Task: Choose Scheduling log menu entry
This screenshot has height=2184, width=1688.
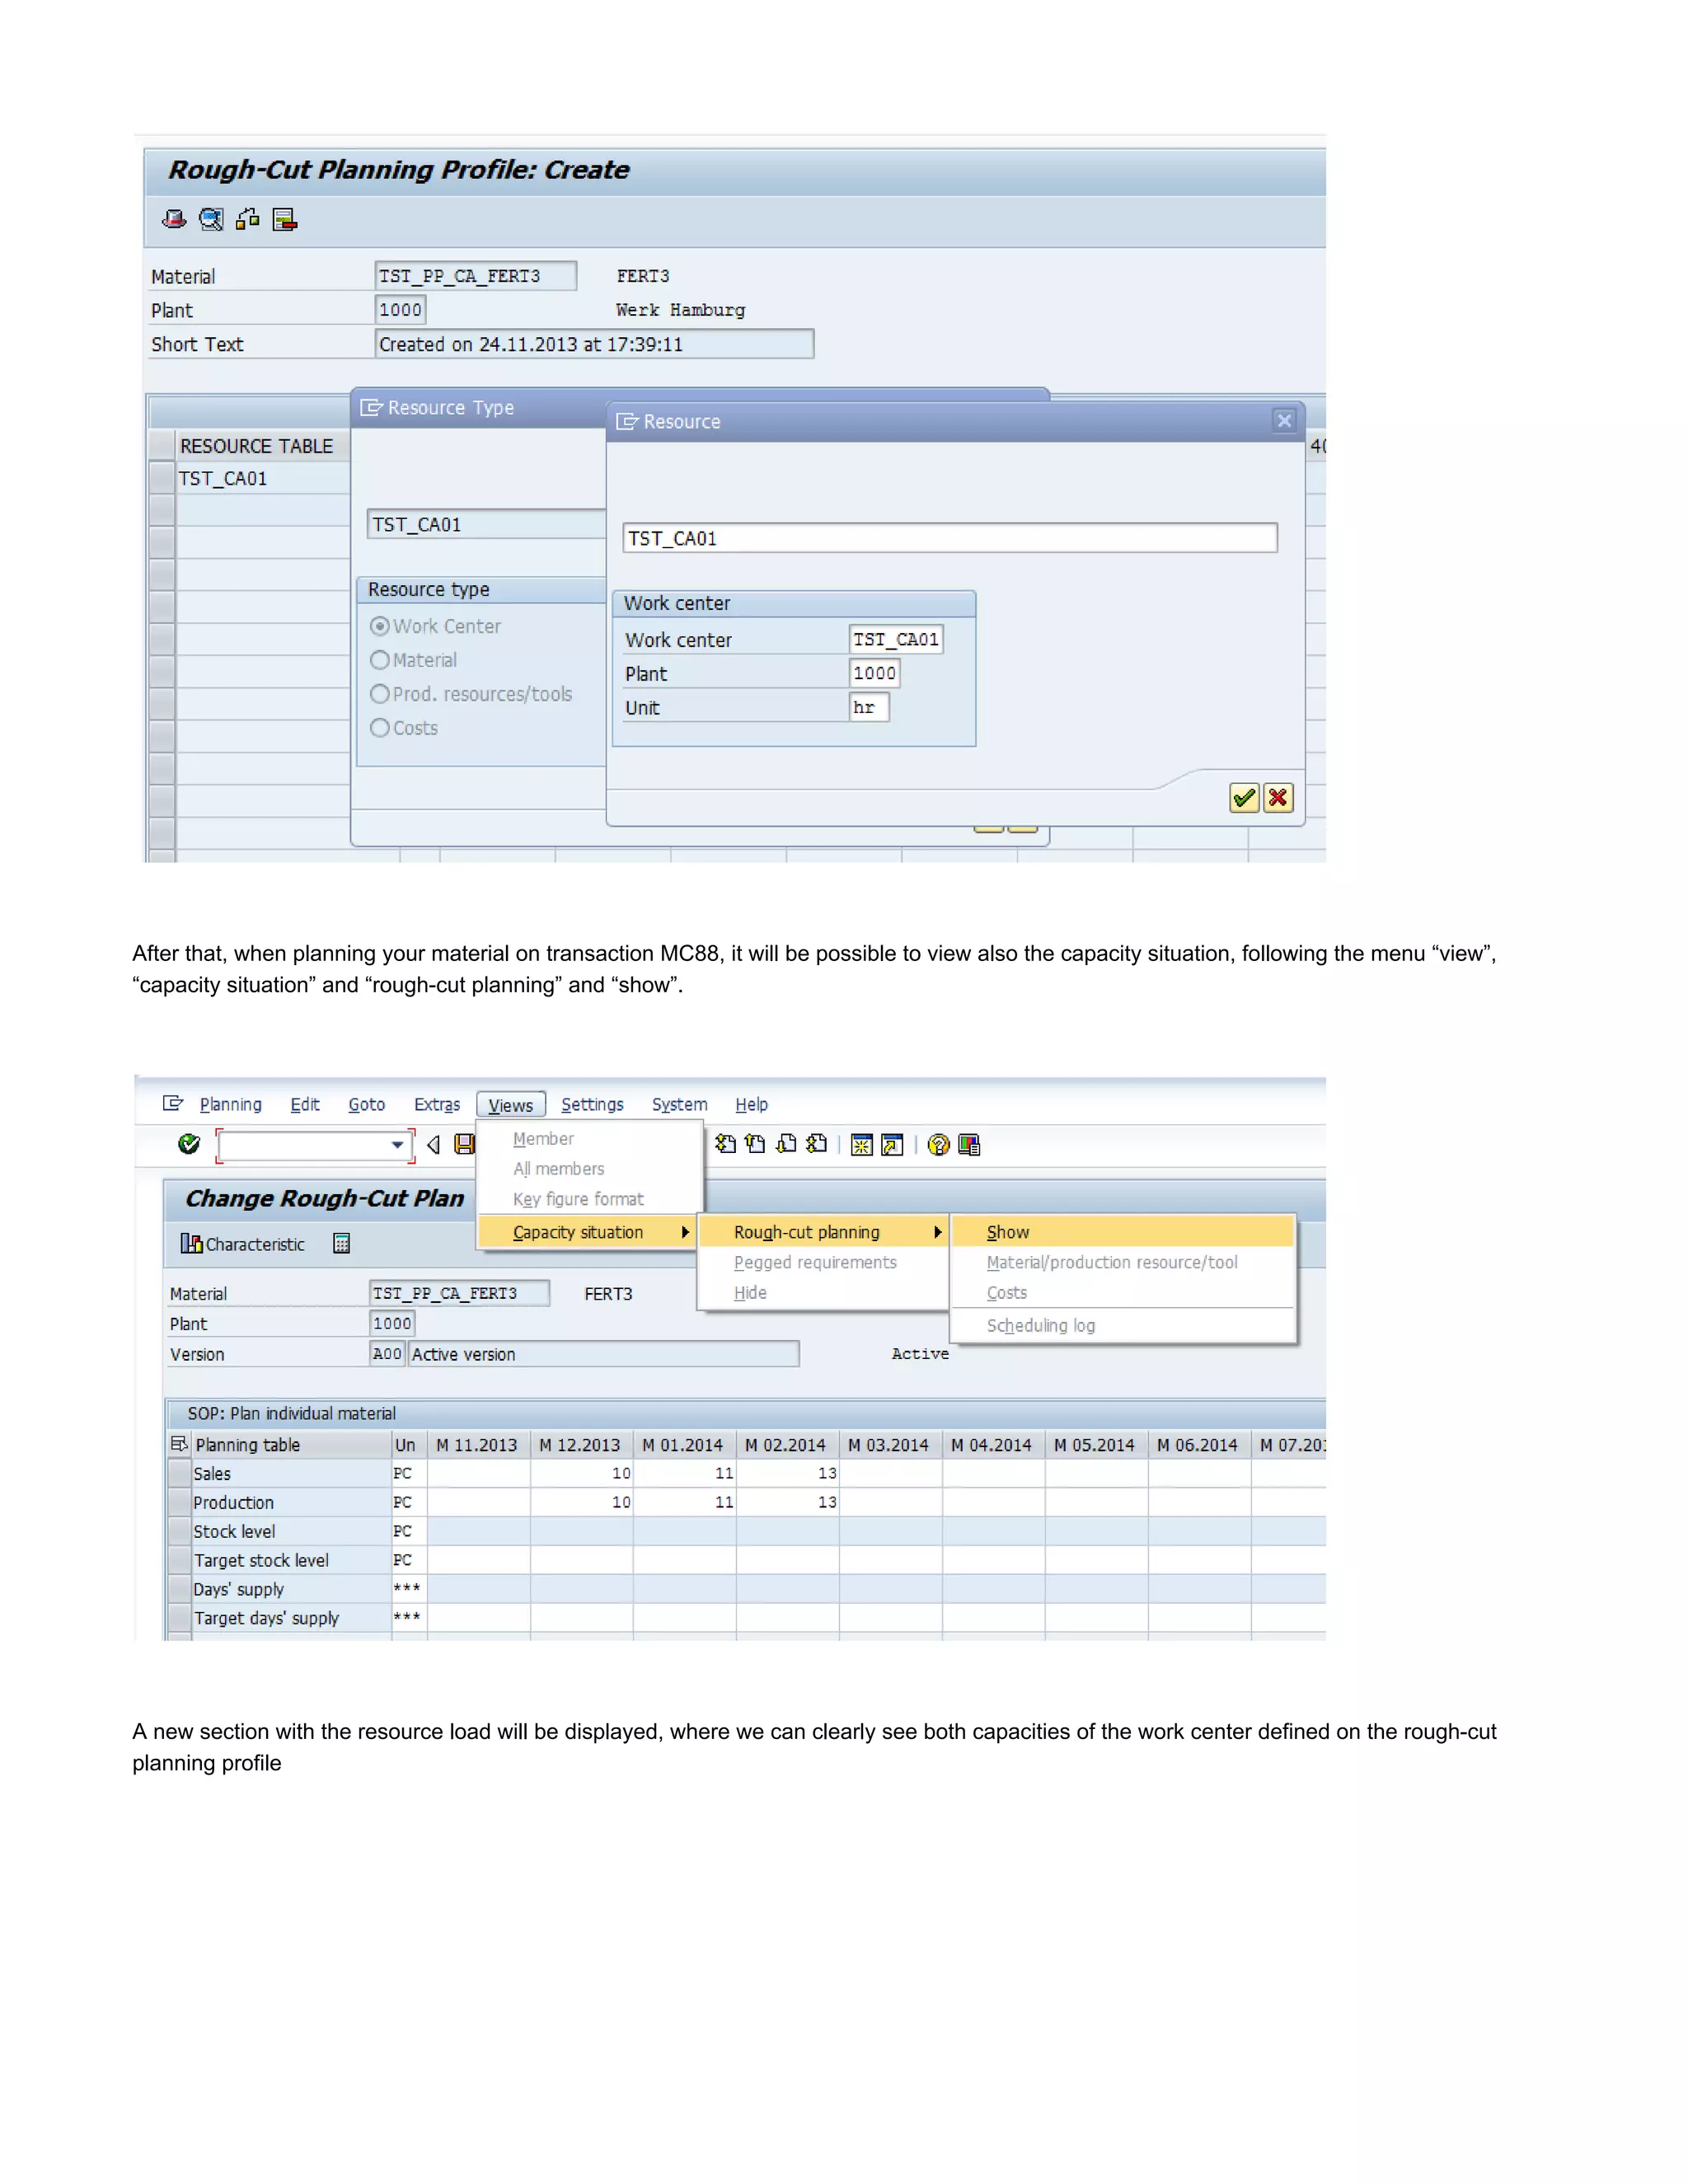Action: click(x=1123, y=1325)
